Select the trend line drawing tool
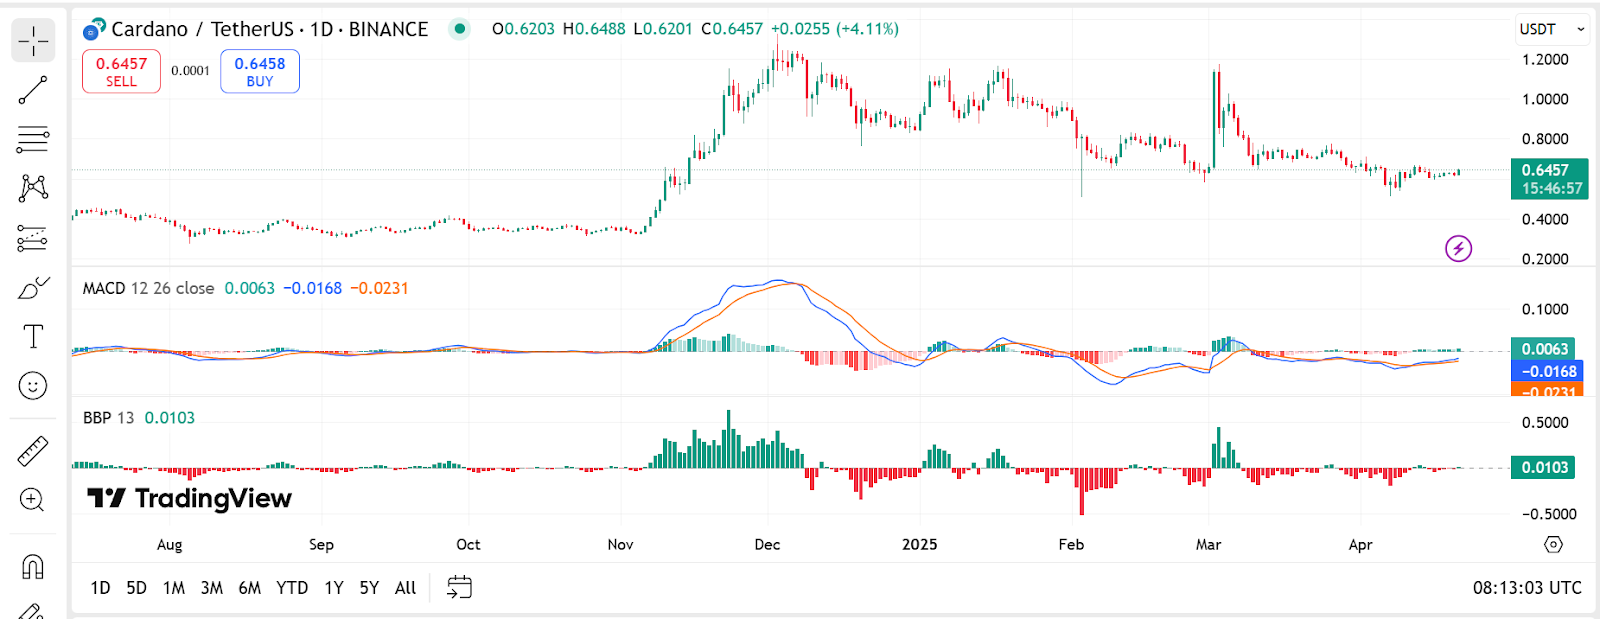 click(33, 90)
